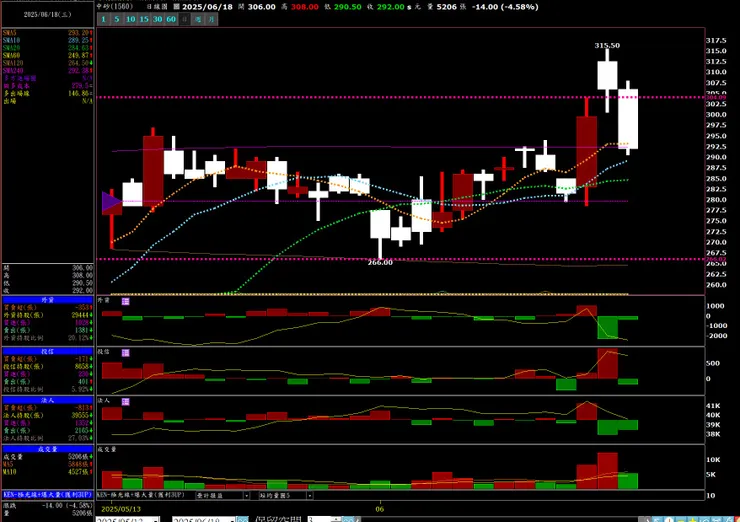Click the date label 2025/06/18 in the left panel
Viewport: 740px width, 522px height.
pos(47,15)
